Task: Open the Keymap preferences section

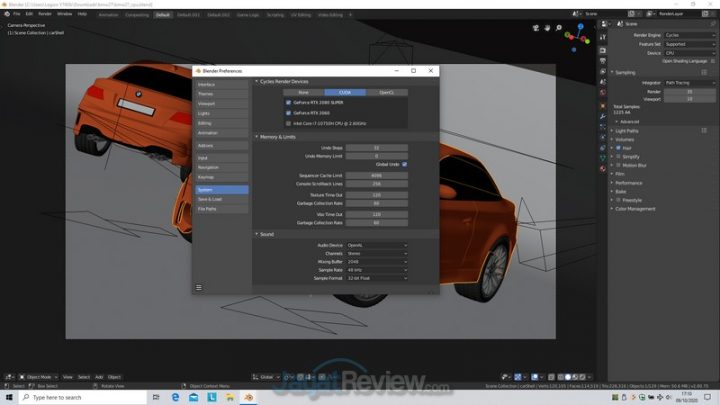Action: (x=222, y=177)
